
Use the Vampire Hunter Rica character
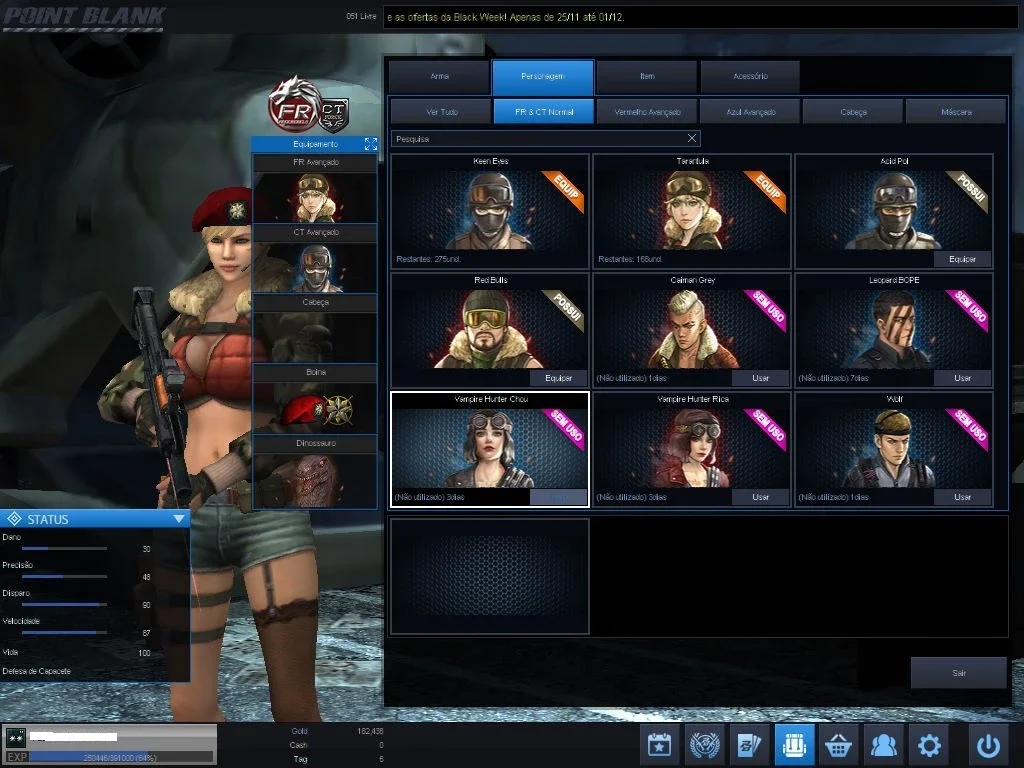click(x=760, y=497)
